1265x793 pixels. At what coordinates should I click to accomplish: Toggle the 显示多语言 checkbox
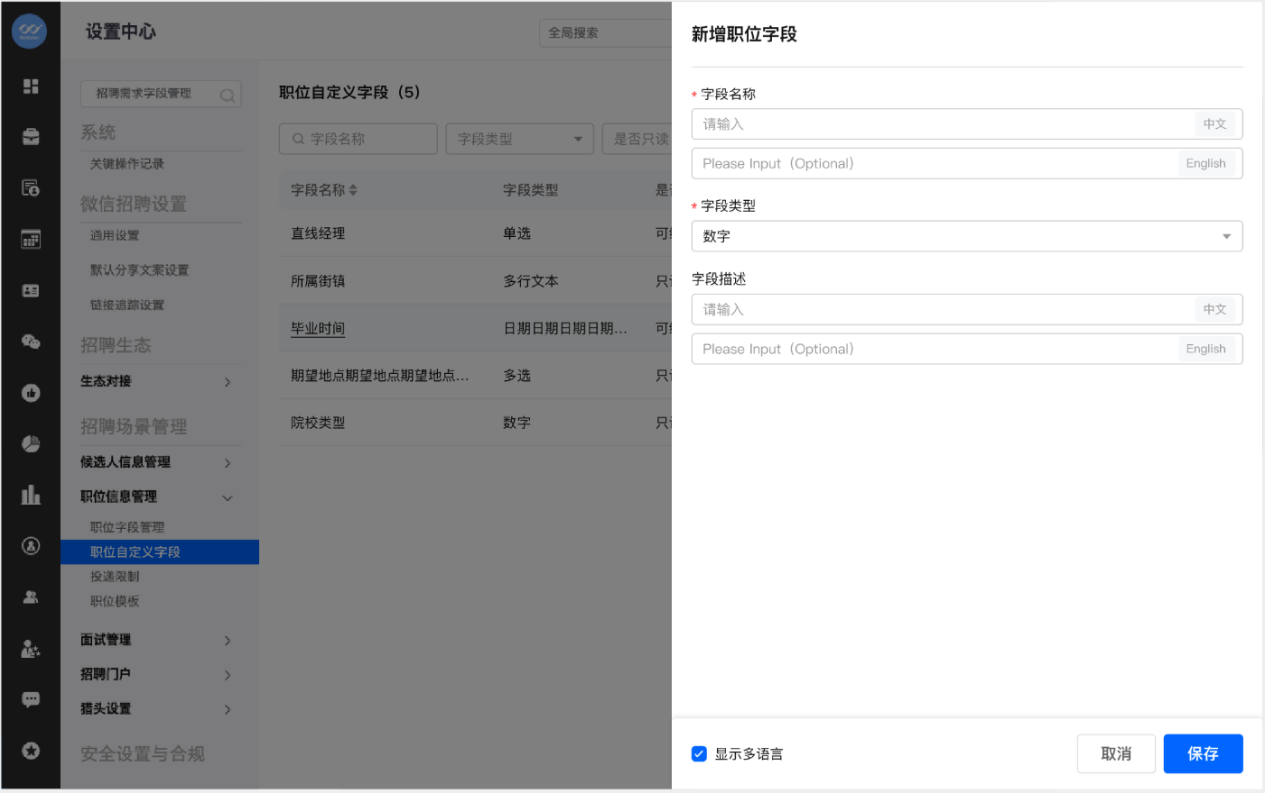(x=699, y=754)
